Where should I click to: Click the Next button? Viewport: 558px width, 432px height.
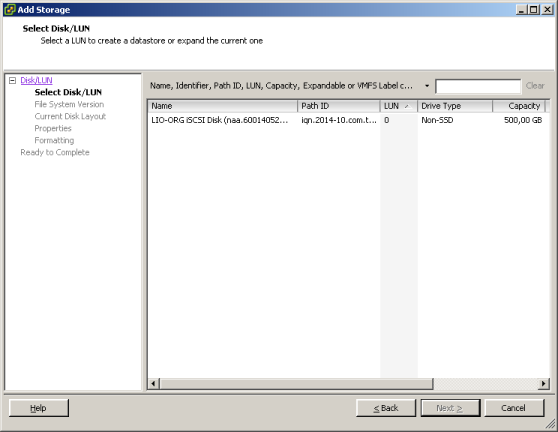pos(450,408)
